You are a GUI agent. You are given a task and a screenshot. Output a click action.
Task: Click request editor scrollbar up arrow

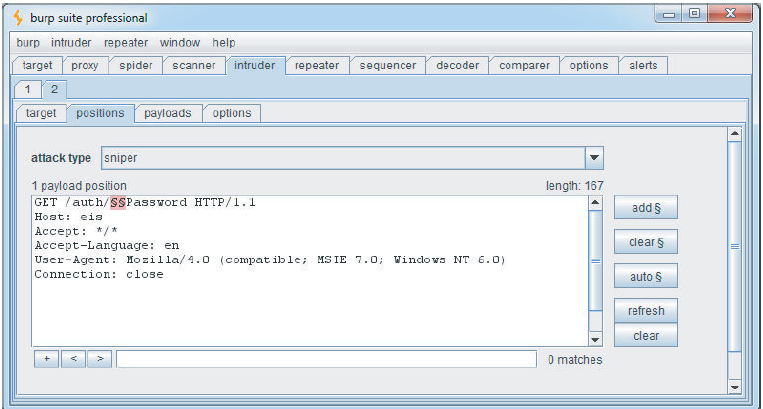click(x=595, y=202)
